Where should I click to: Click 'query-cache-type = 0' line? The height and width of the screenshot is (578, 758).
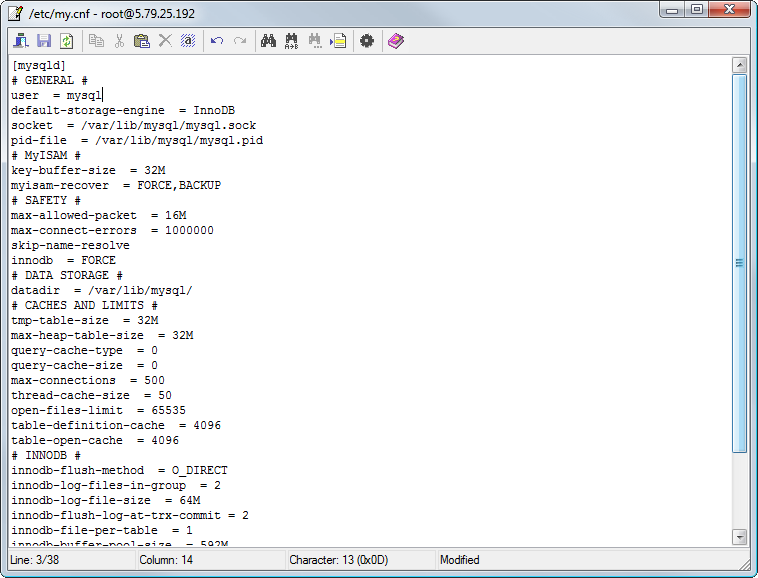[x=85, y=350]
